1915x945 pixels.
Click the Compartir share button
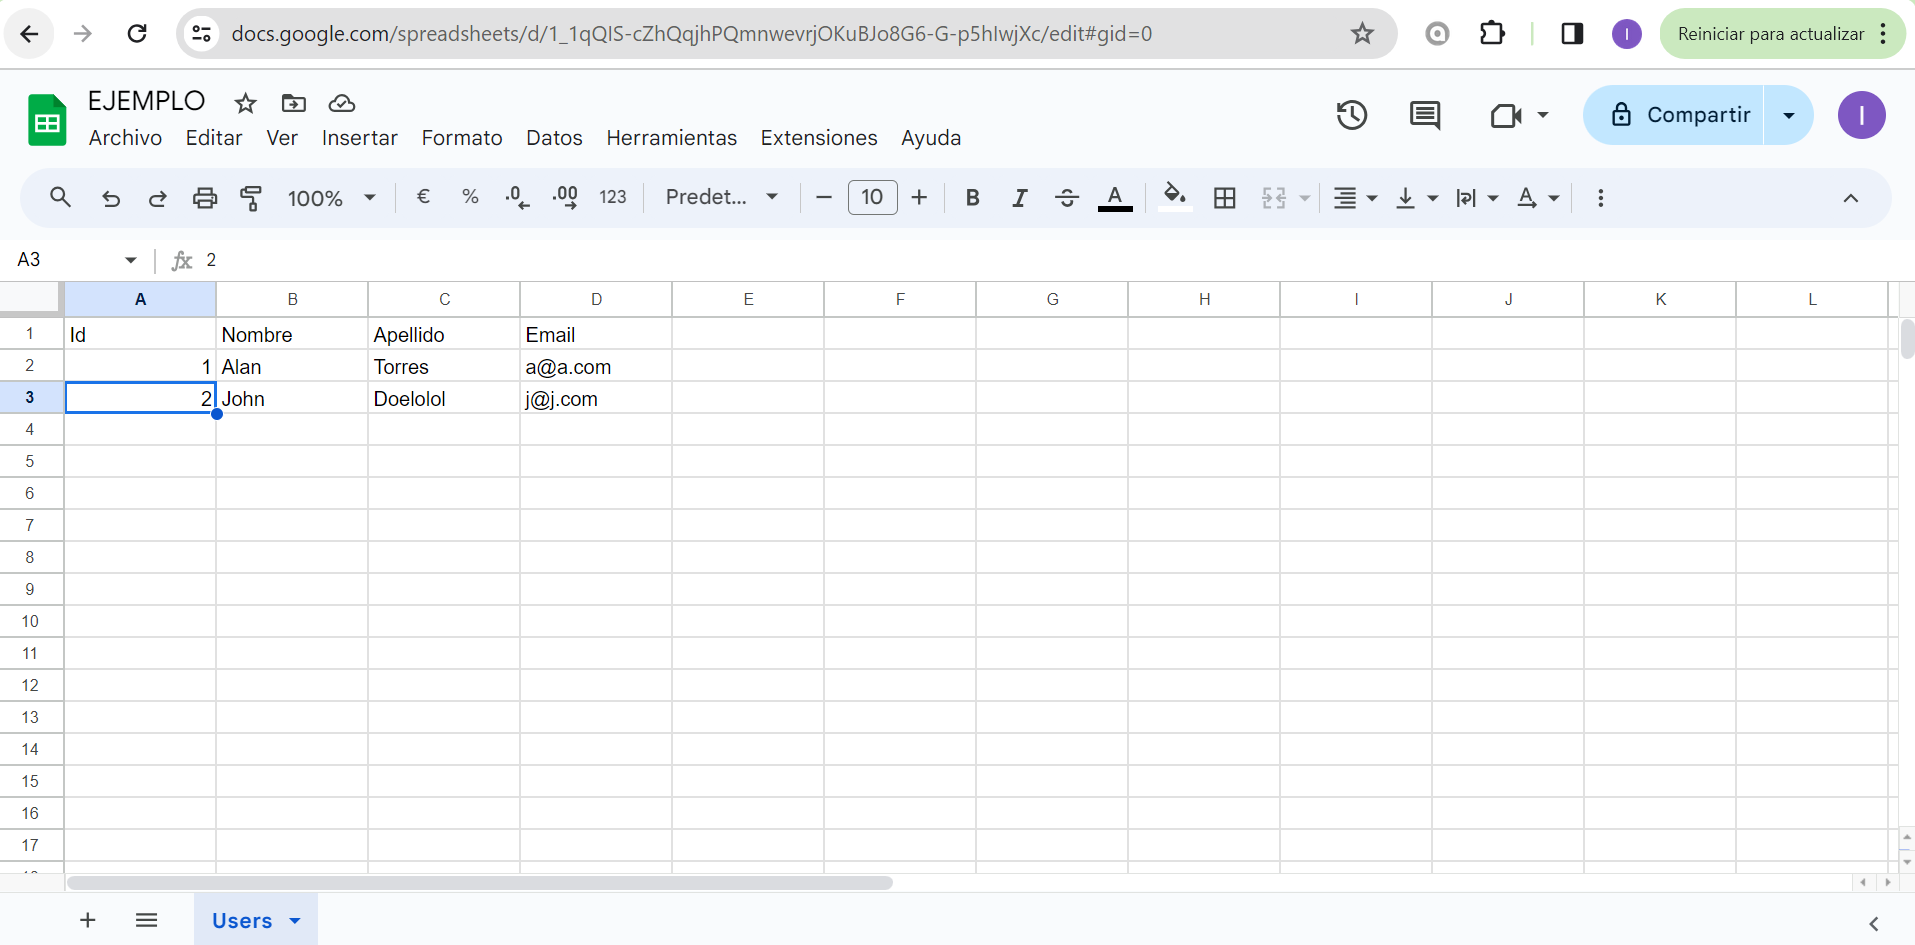pos(1673,115)
